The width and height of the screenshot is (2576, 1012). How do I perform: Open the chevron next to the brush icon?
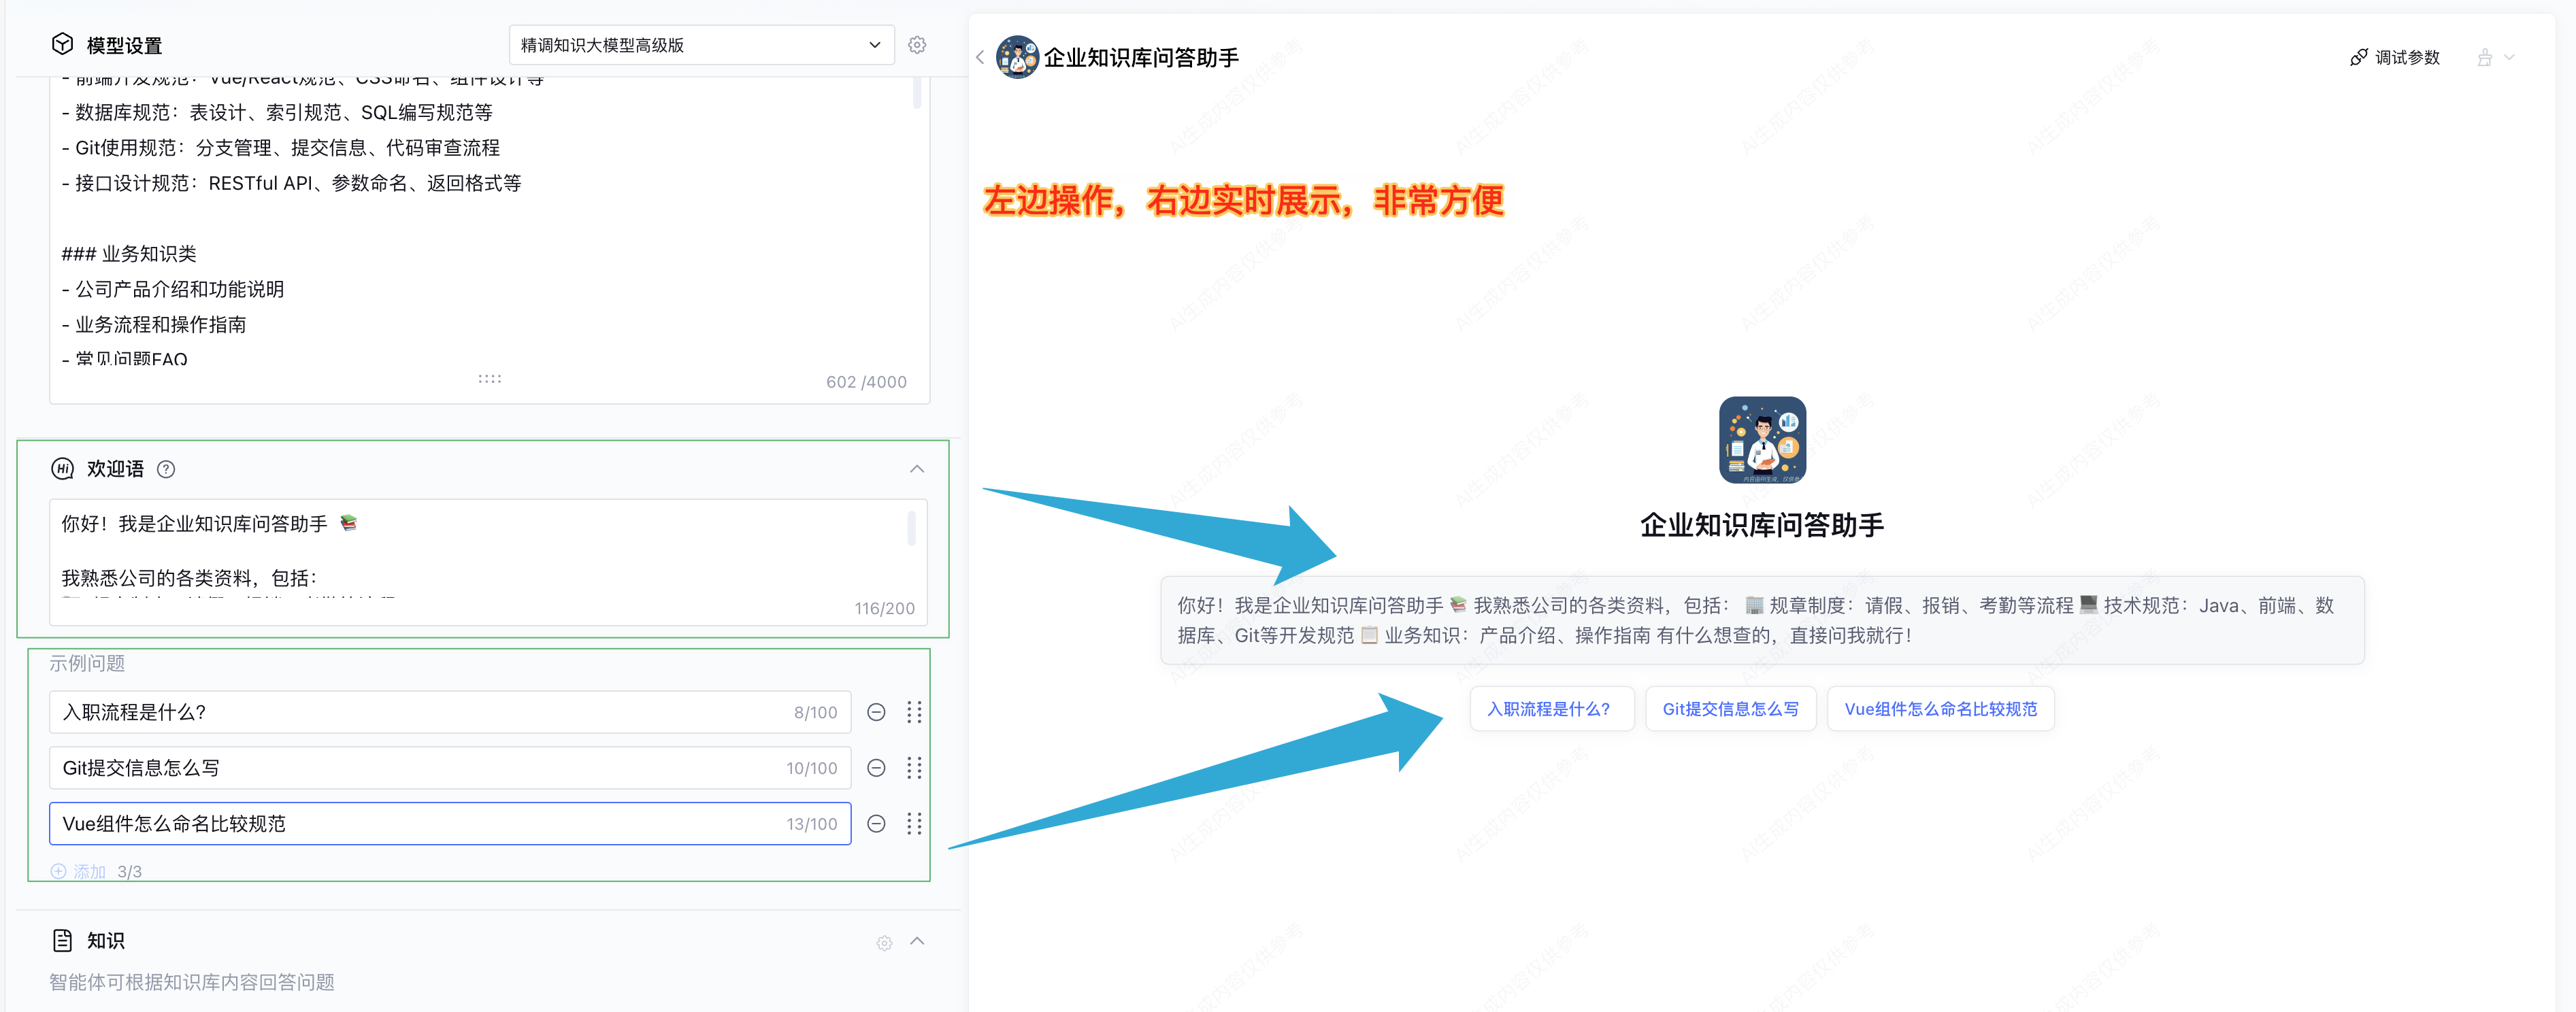point(2510,57)
